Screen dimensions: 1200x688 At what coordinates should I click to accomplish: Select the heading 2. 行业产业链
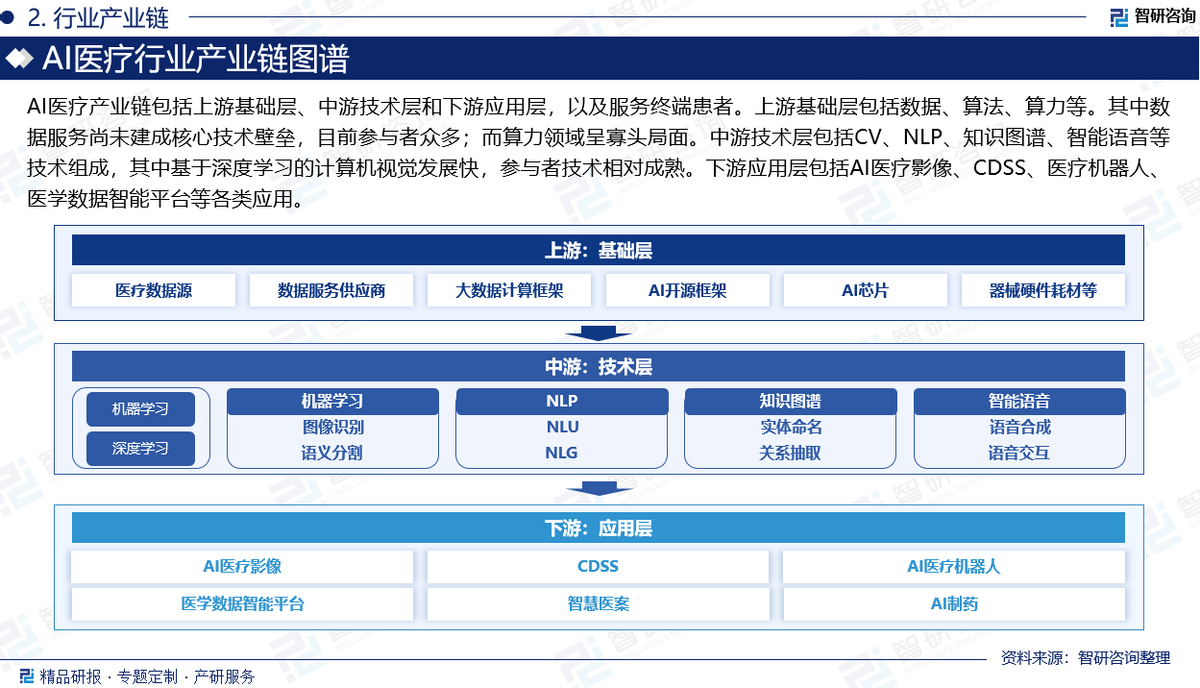pos(98,17)
